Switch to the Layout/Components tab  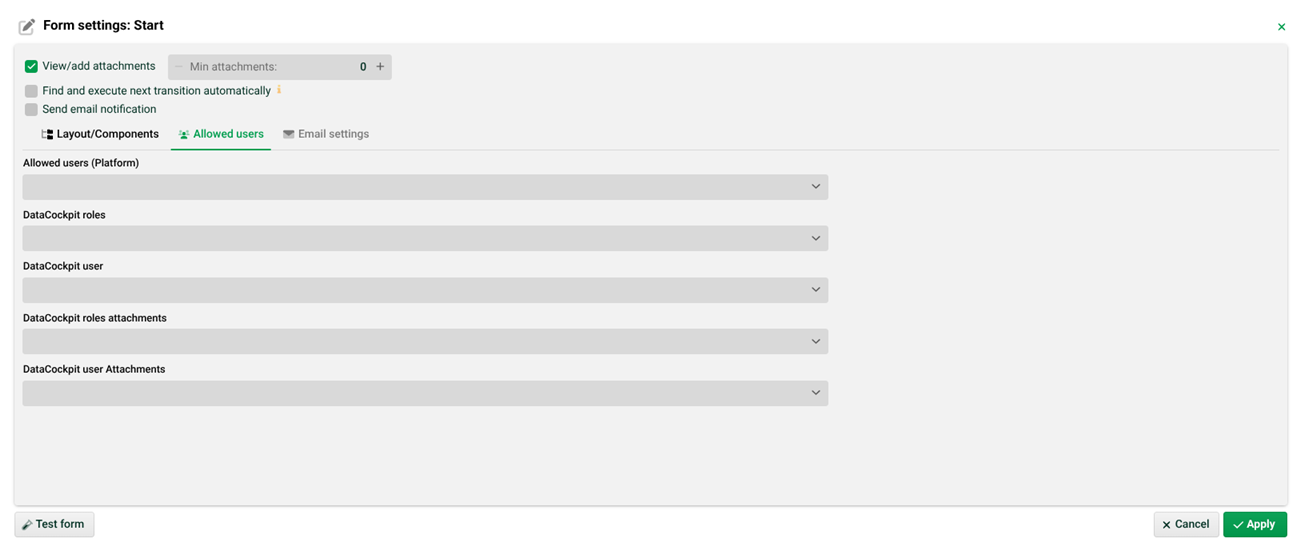(x=100, y=134)
